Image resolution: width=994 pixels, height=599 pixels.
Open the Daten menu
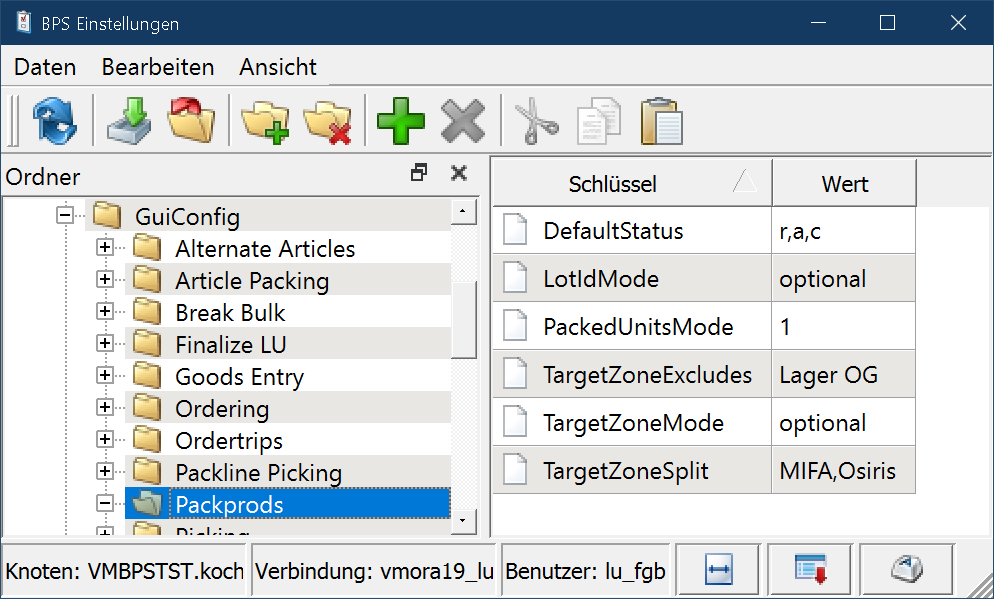click(x=45, y=67)
